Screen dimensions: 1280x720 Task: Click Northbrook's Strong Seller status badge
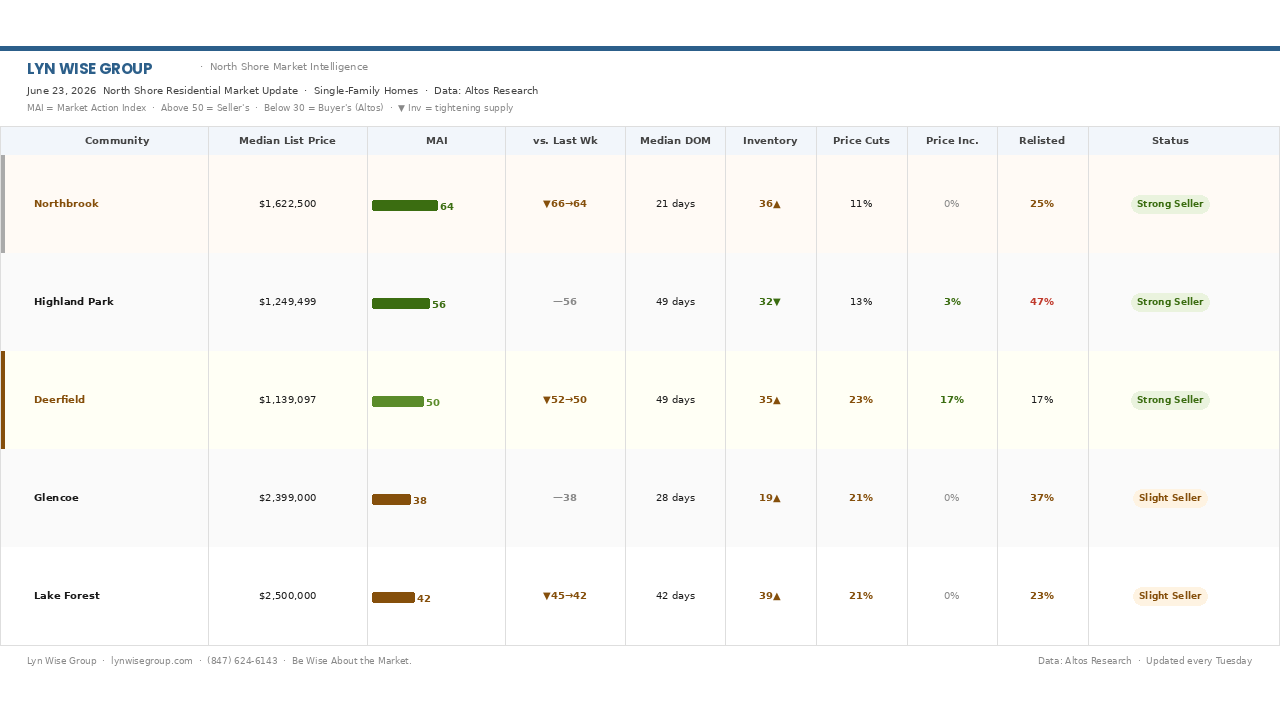point(1170,204)
